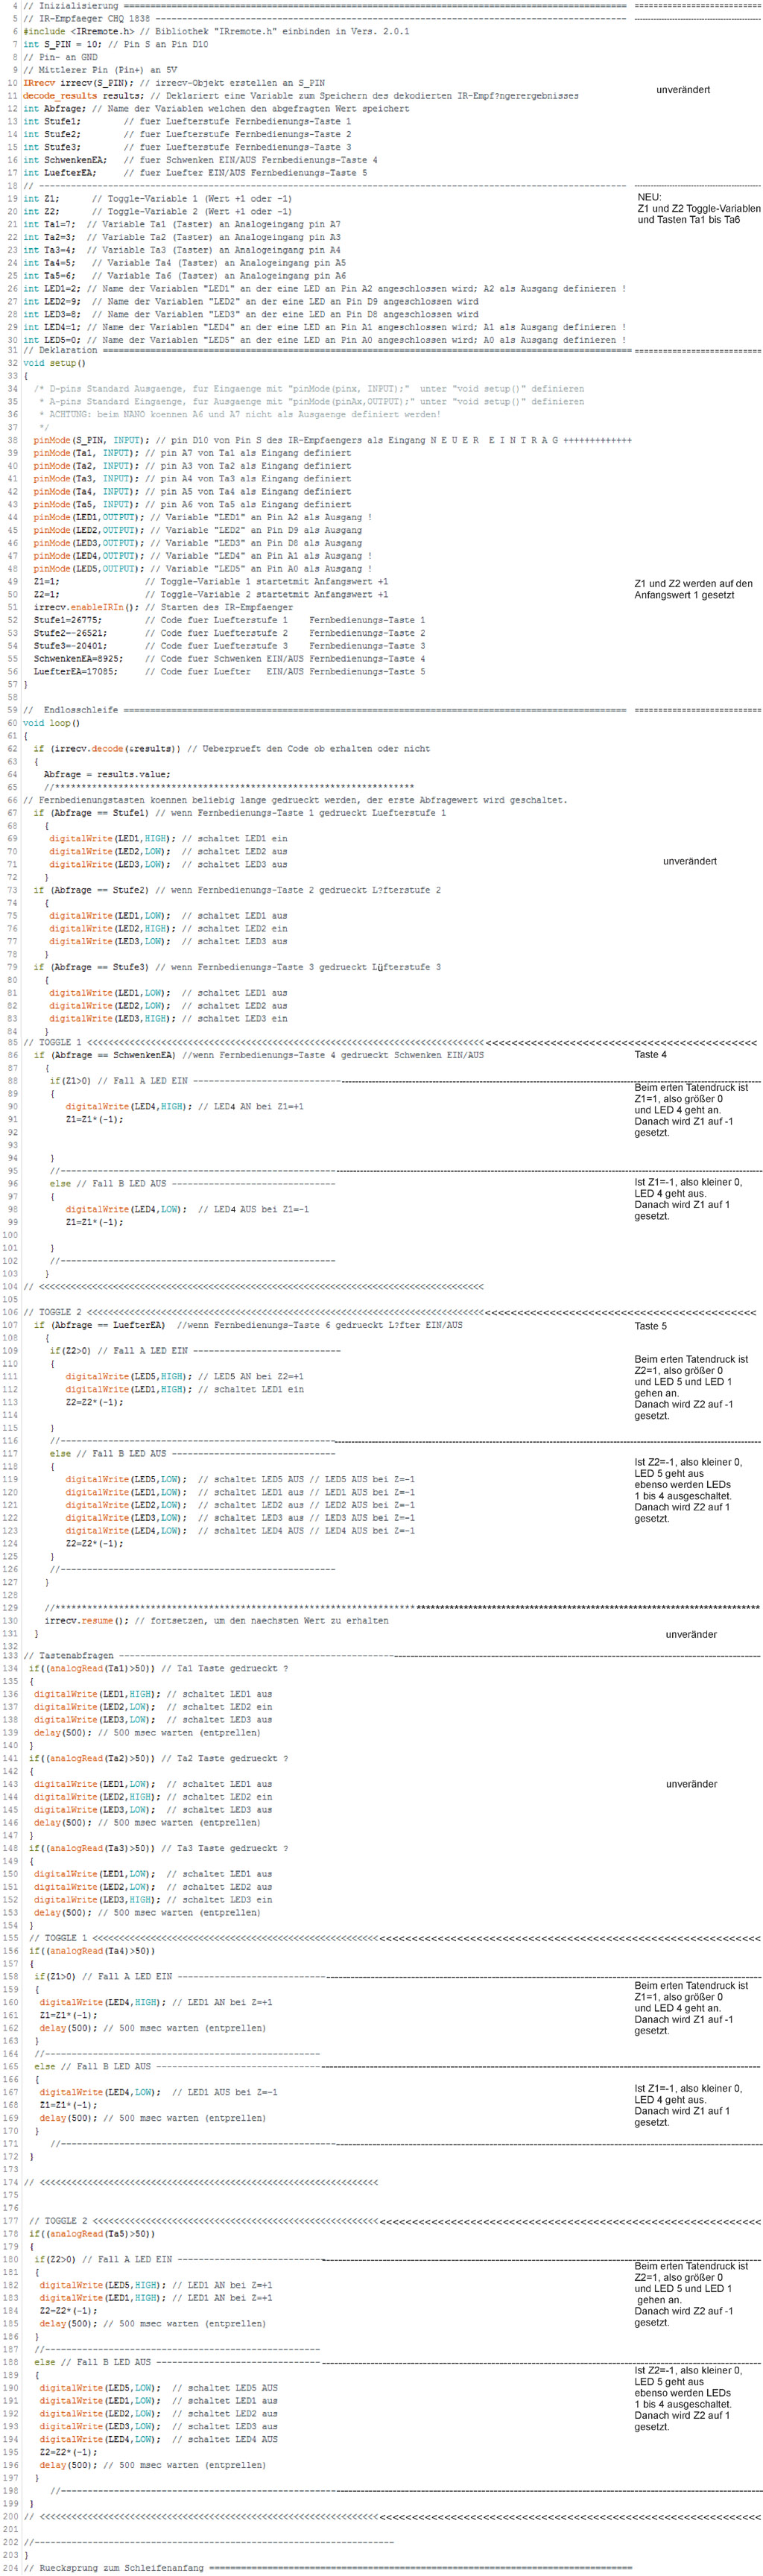The image size is (763, 2576).
Task: Click the 'irrecv.resume();' line
Action: [87, 1620]
